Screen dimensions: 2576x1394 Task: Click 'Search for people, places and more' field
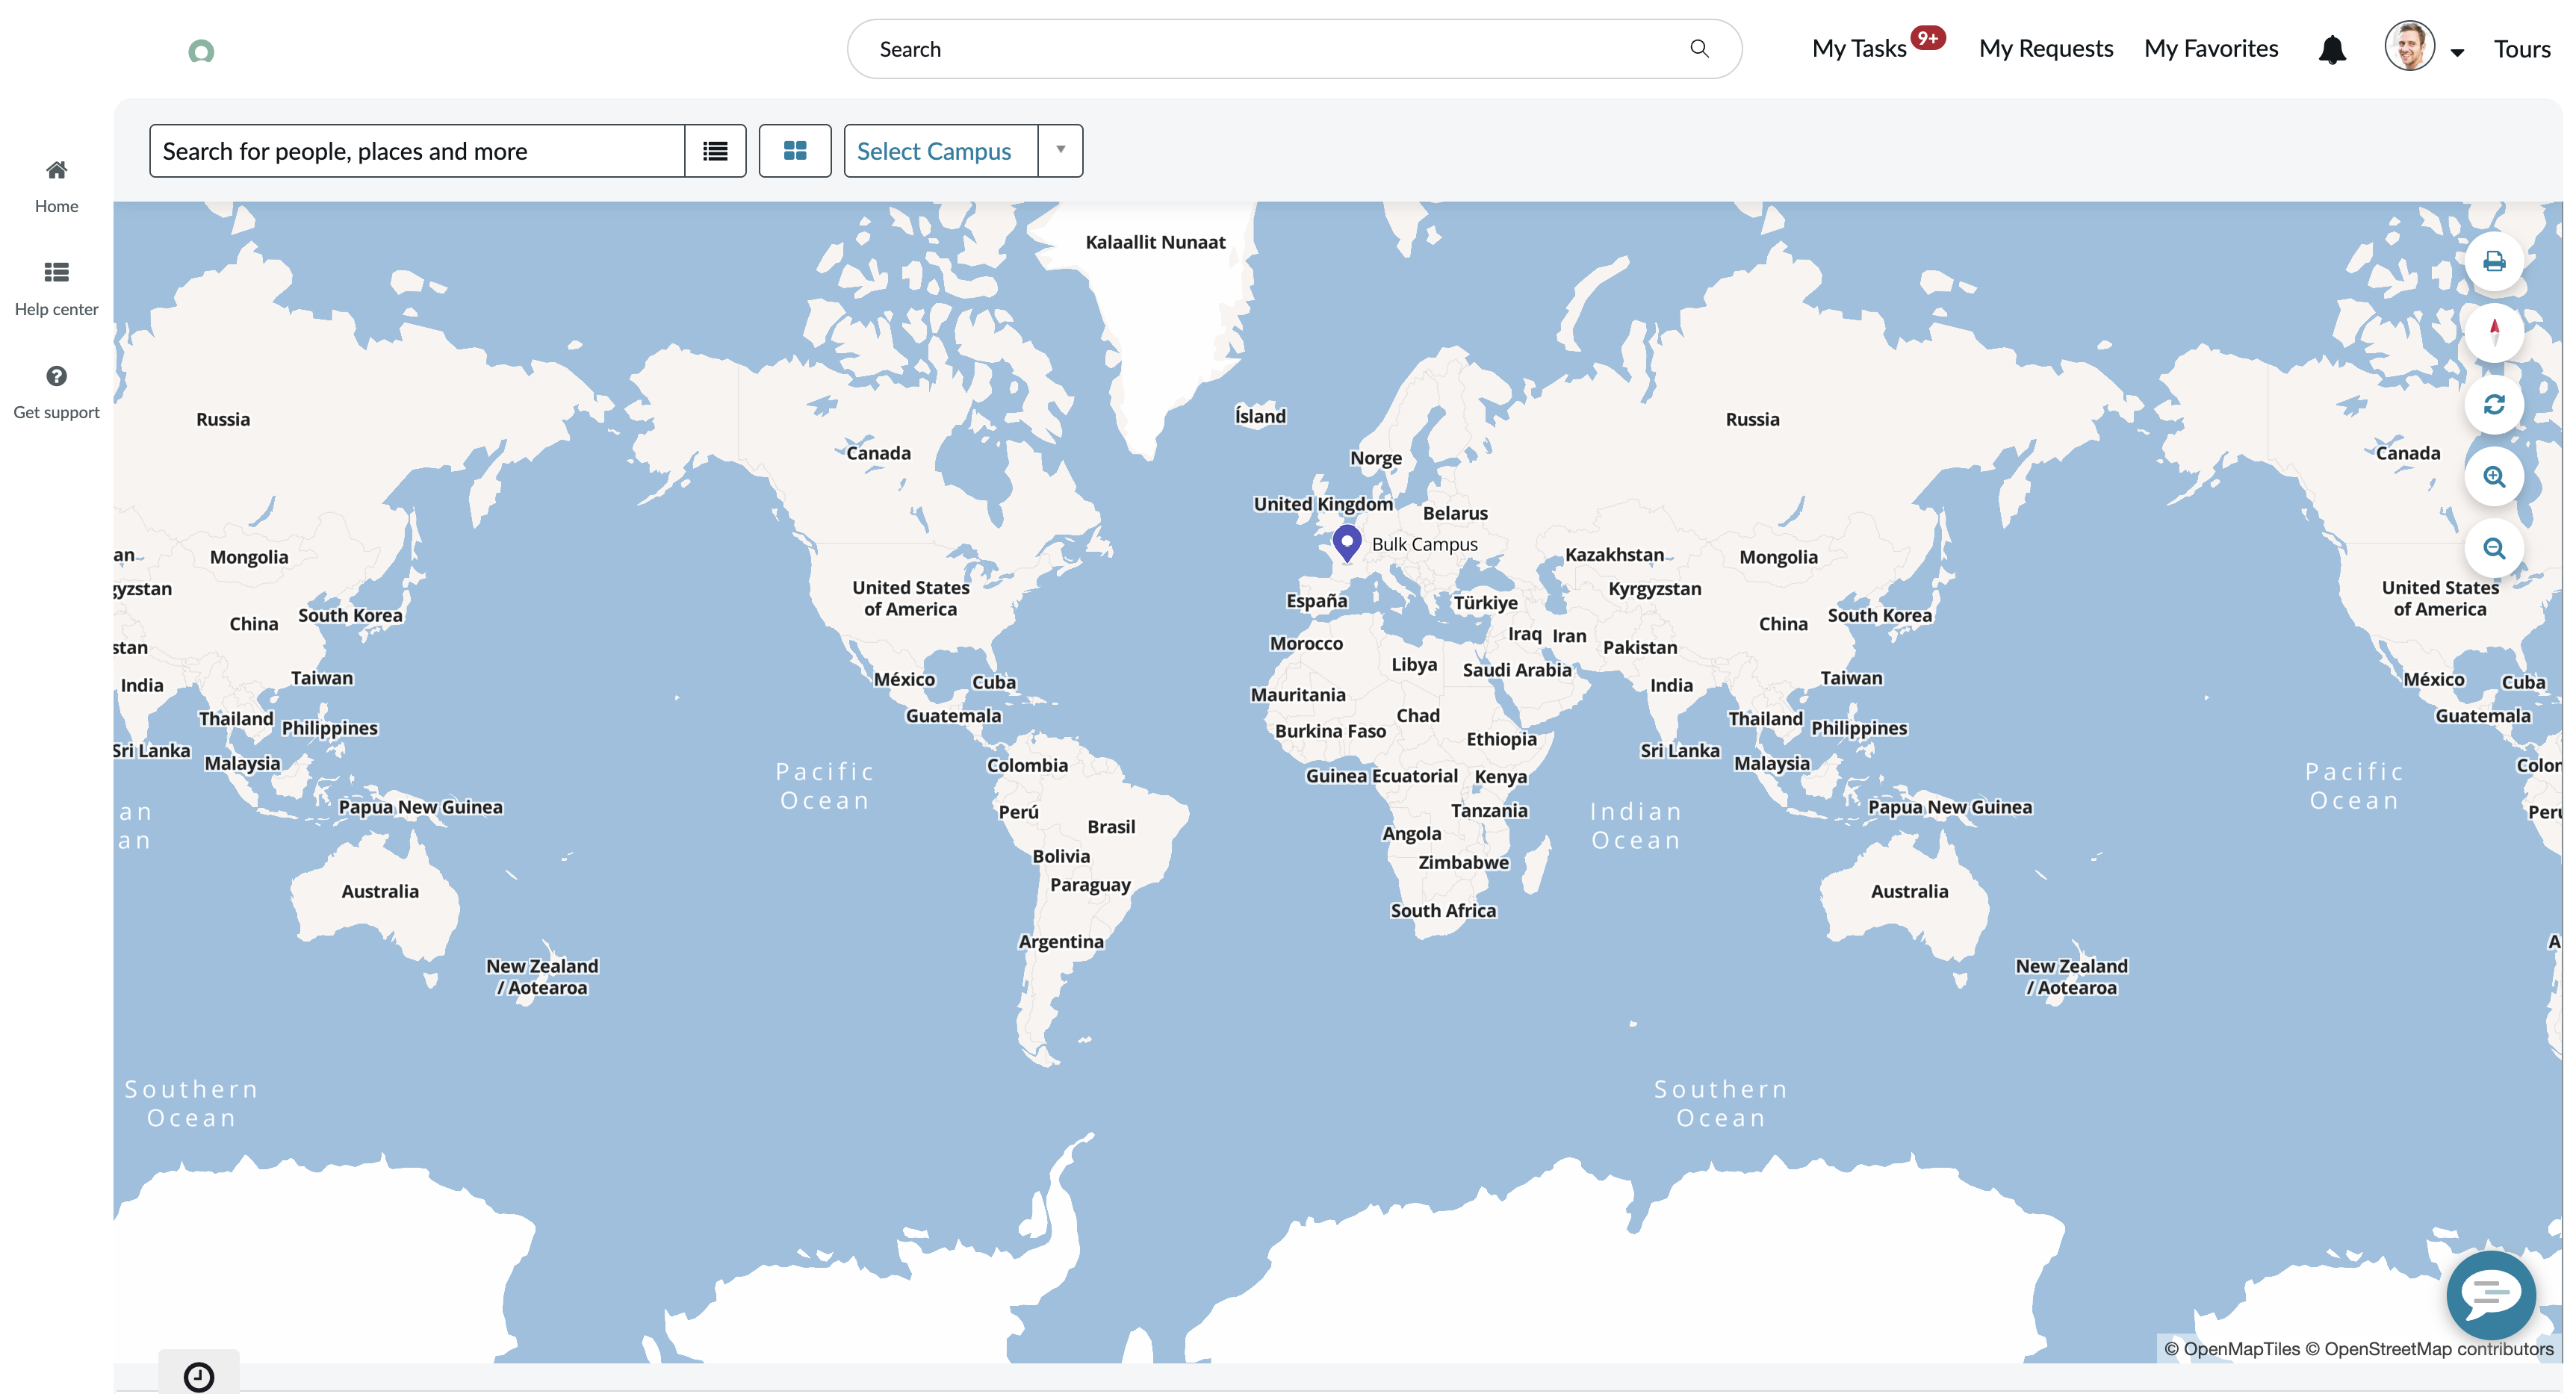[417, 151]
